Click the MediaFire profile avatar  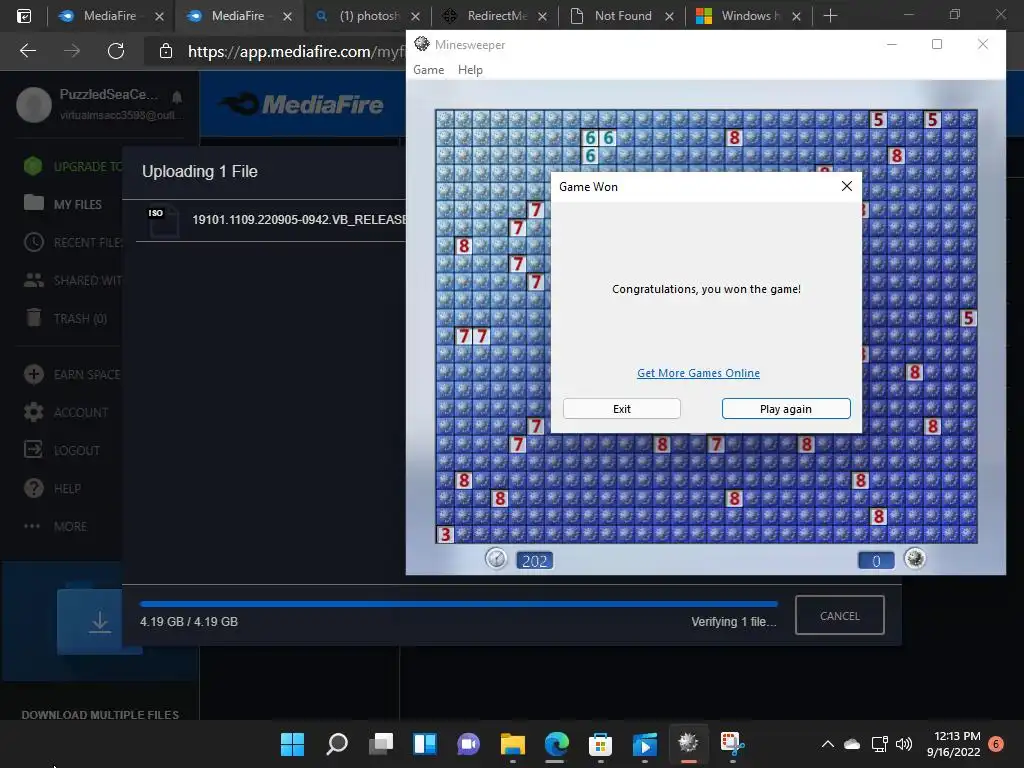[x=34, y=104]
